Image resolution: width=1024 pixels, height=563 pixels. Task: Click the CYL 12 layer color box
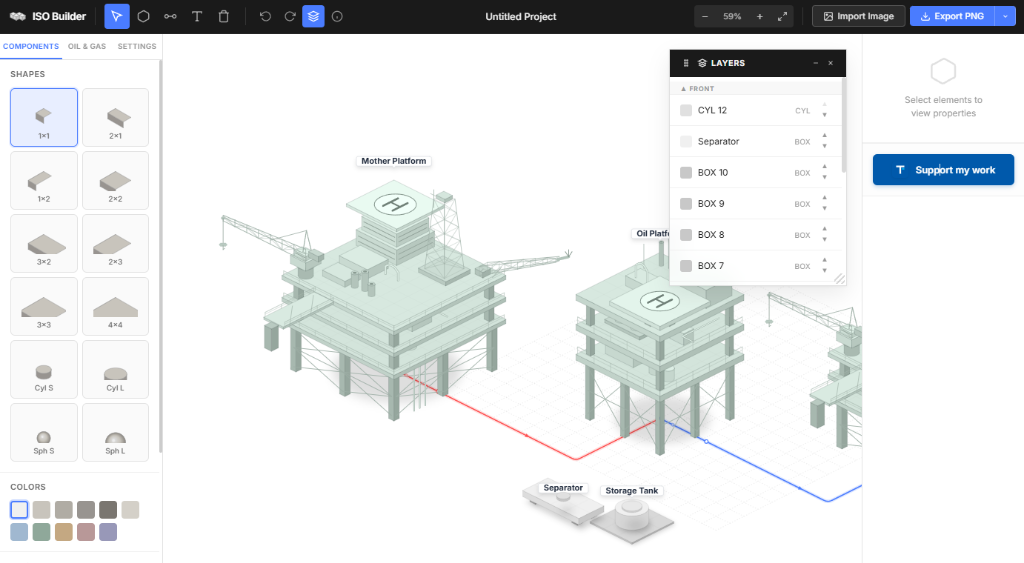[686, 110]
